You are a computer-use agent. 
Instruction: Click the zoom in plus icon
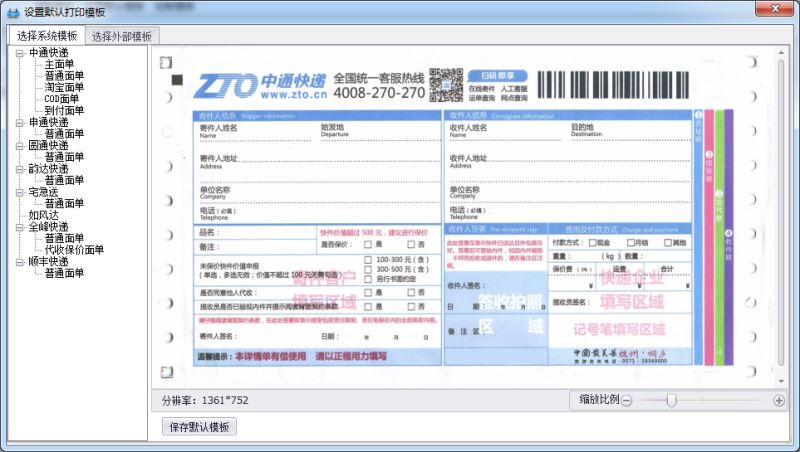pyautogui.click(x=779, y=400)
